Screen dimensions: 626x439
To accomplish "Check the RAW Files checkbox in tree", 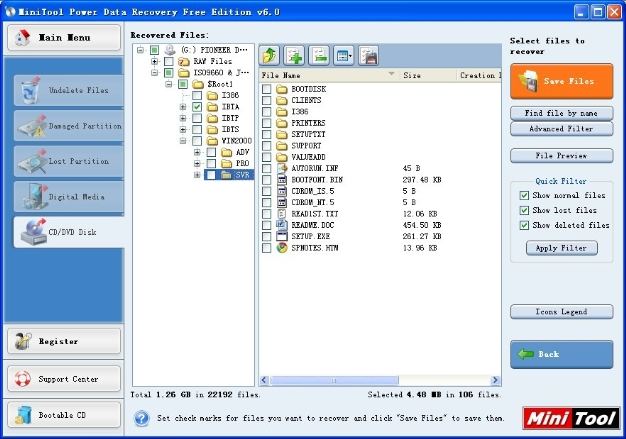I will coord(169,61).
